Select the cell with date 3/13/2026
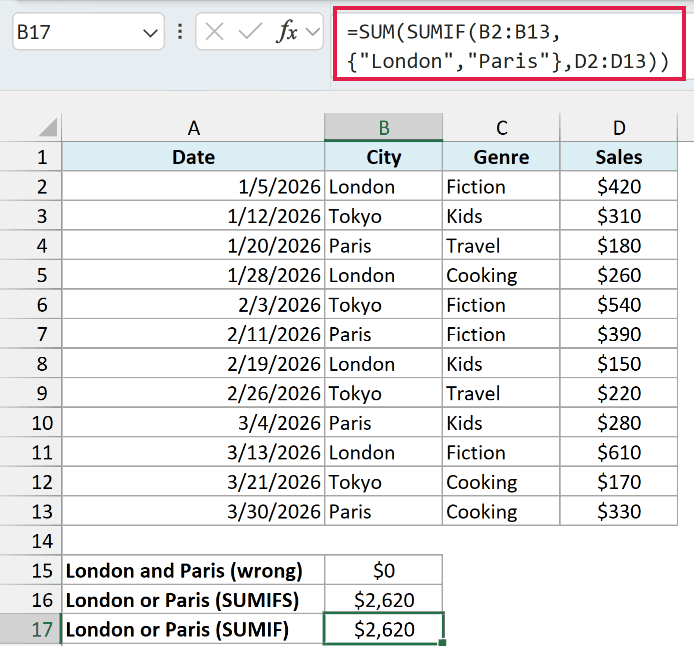 [193, 452]
